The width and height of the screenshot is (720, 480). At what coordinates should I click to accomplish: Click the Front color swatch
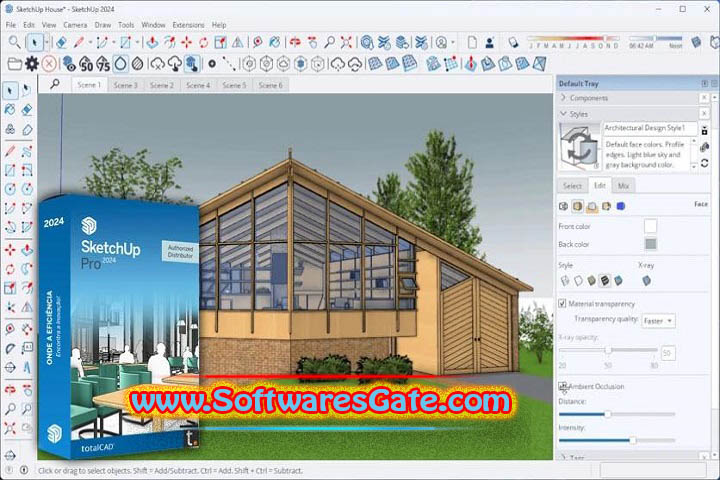[x=650, y=226]
